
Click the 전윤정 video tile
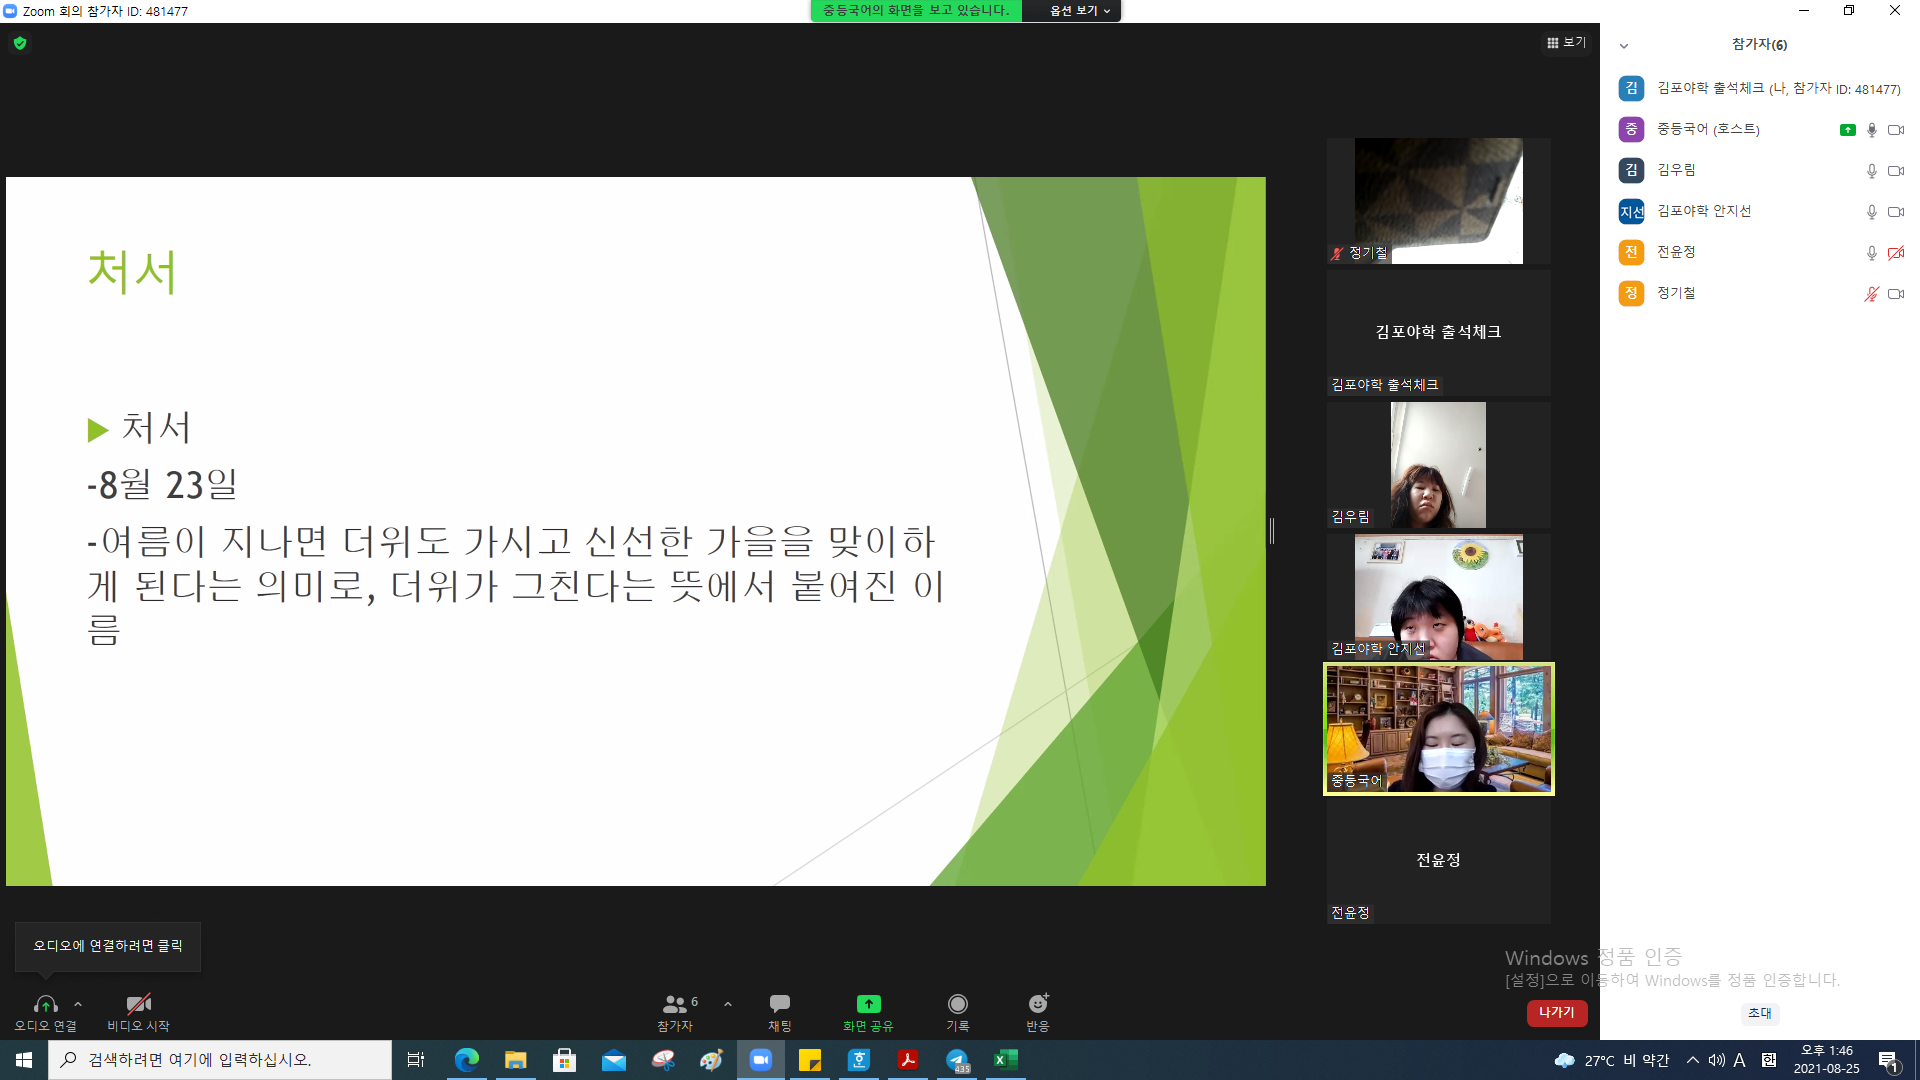pyautogui.click(x=1439, y=861)
